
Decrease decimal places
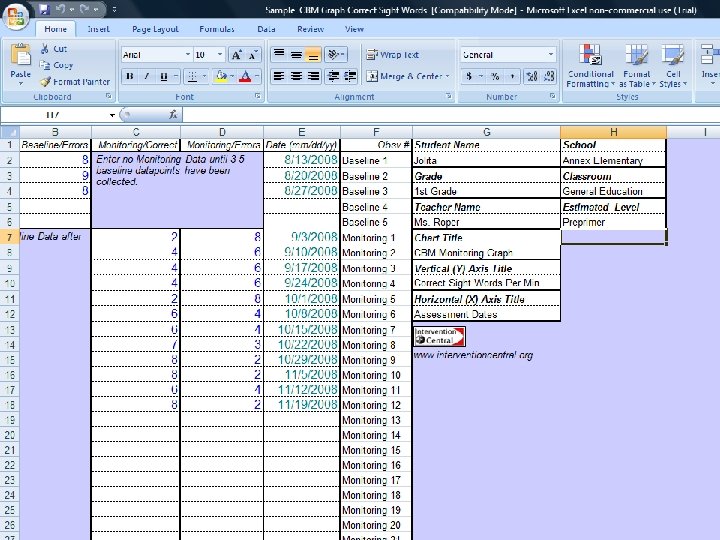point(549,76)
